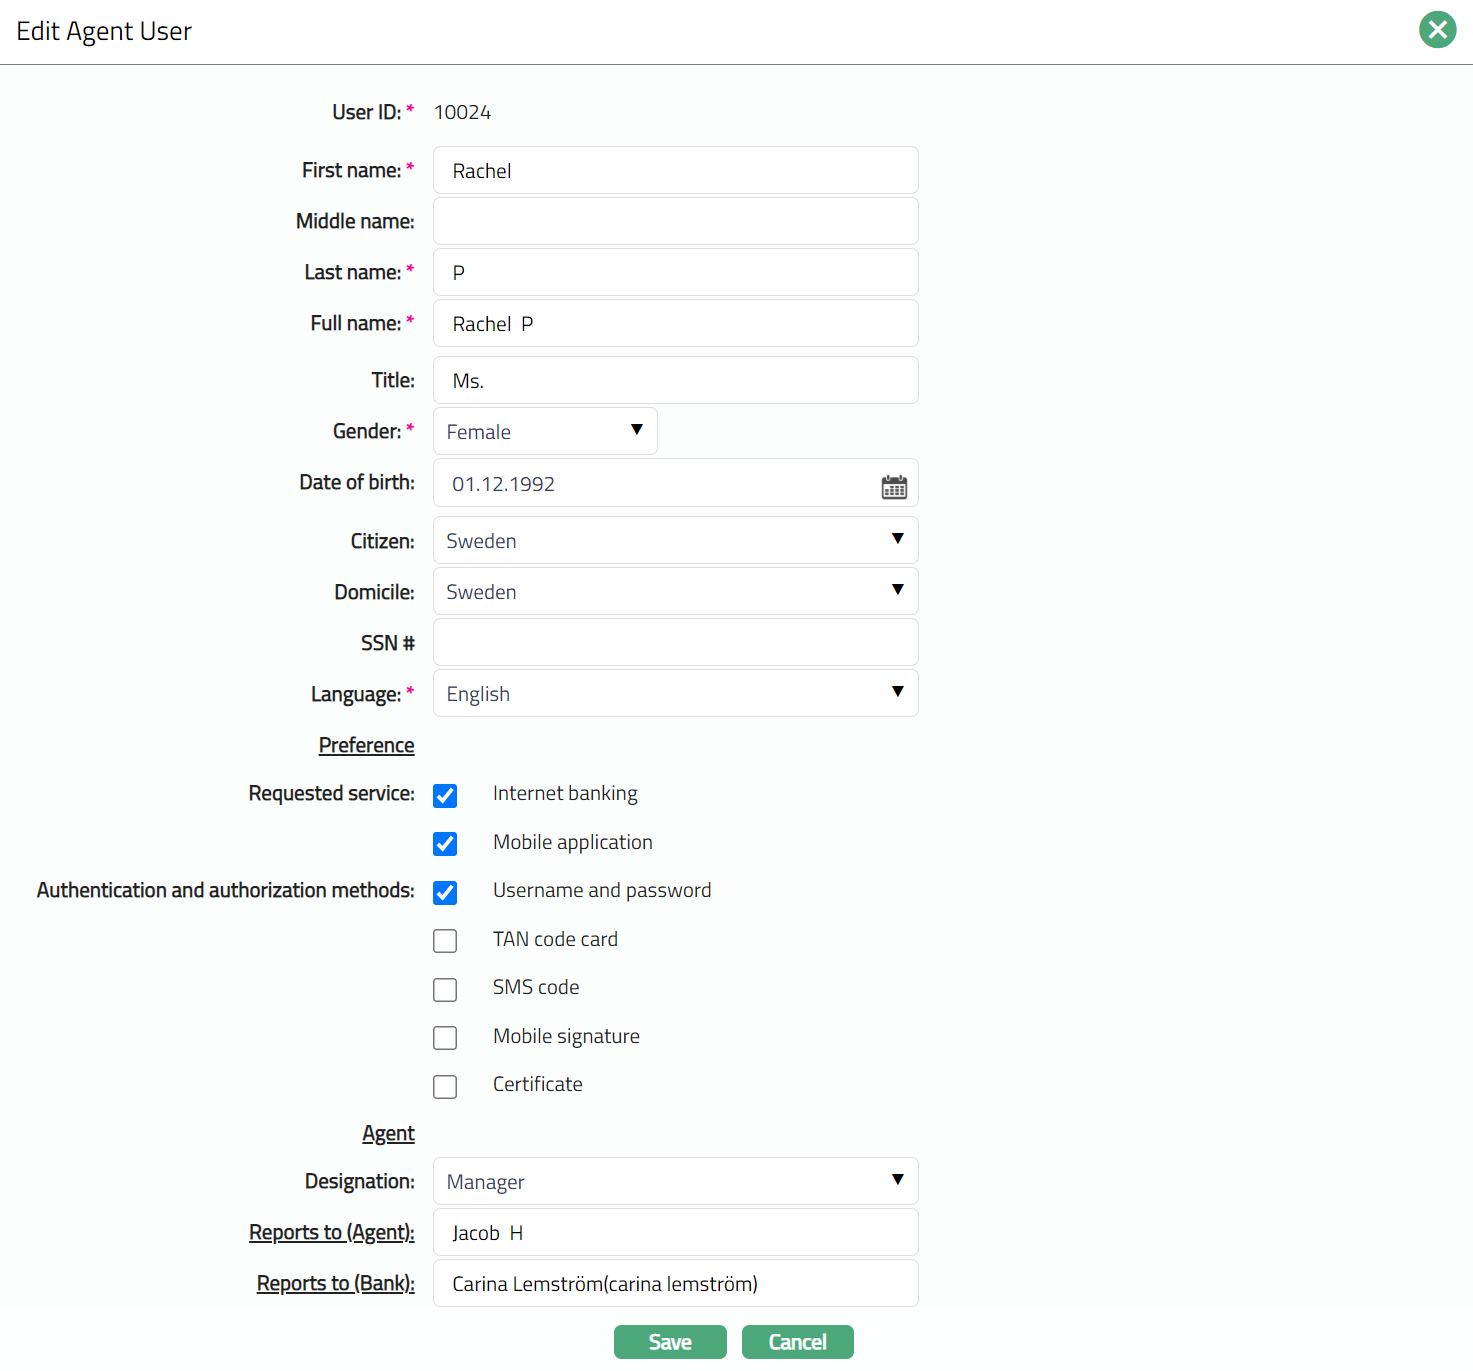Viewport: 1473px width, 1371px height.
Task: Tick the SMS code checkbox
Action: [445, 990]
